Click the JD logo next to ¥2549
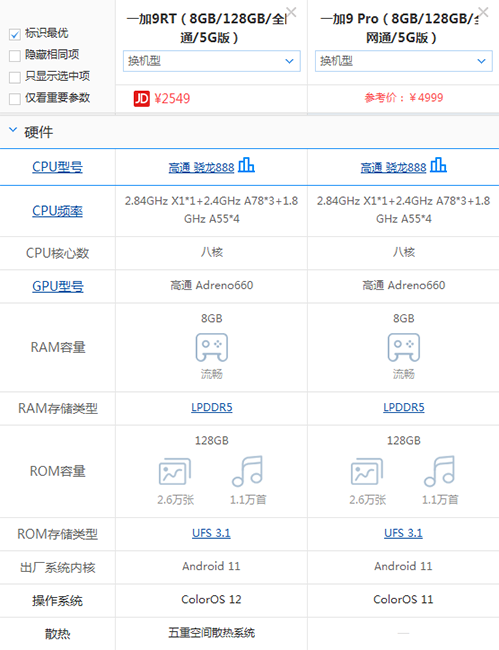This screenshot has width=499, height=650. click(141, 99)
